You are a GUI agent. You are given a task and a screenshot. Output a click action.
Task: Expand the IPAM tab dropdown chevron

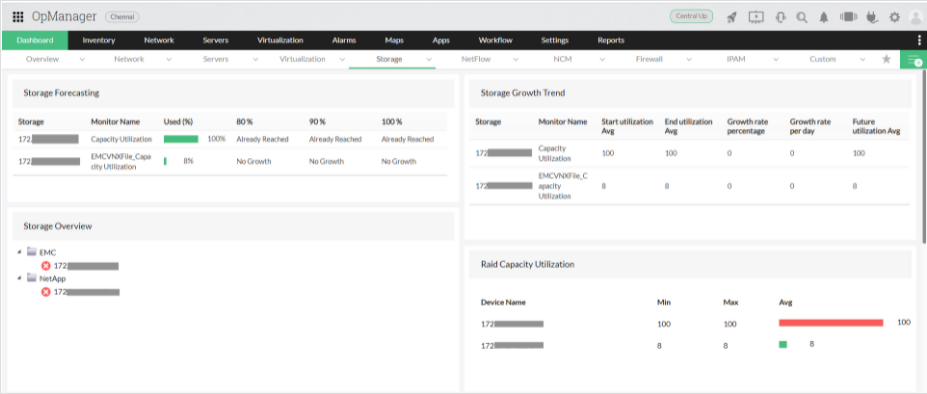[776, 59]
